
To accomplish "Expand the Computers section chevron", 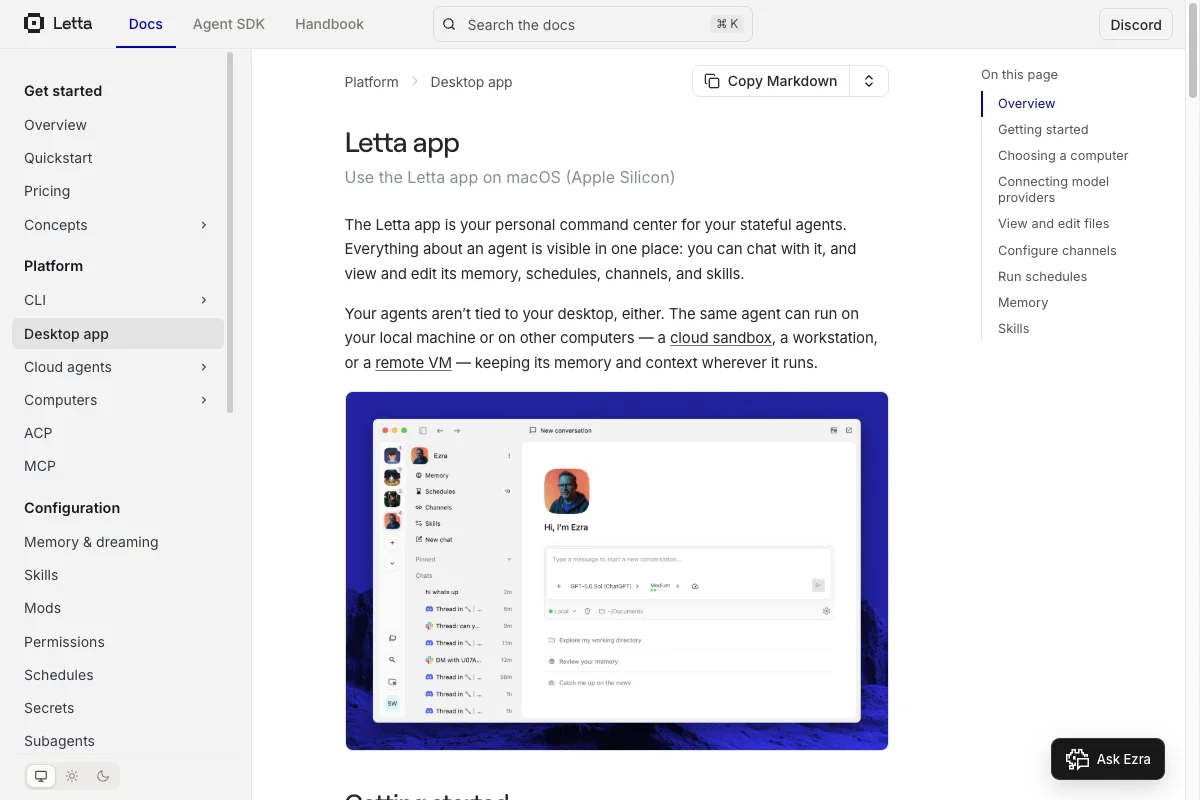I will pyautogui.click(x=204, y=400).
